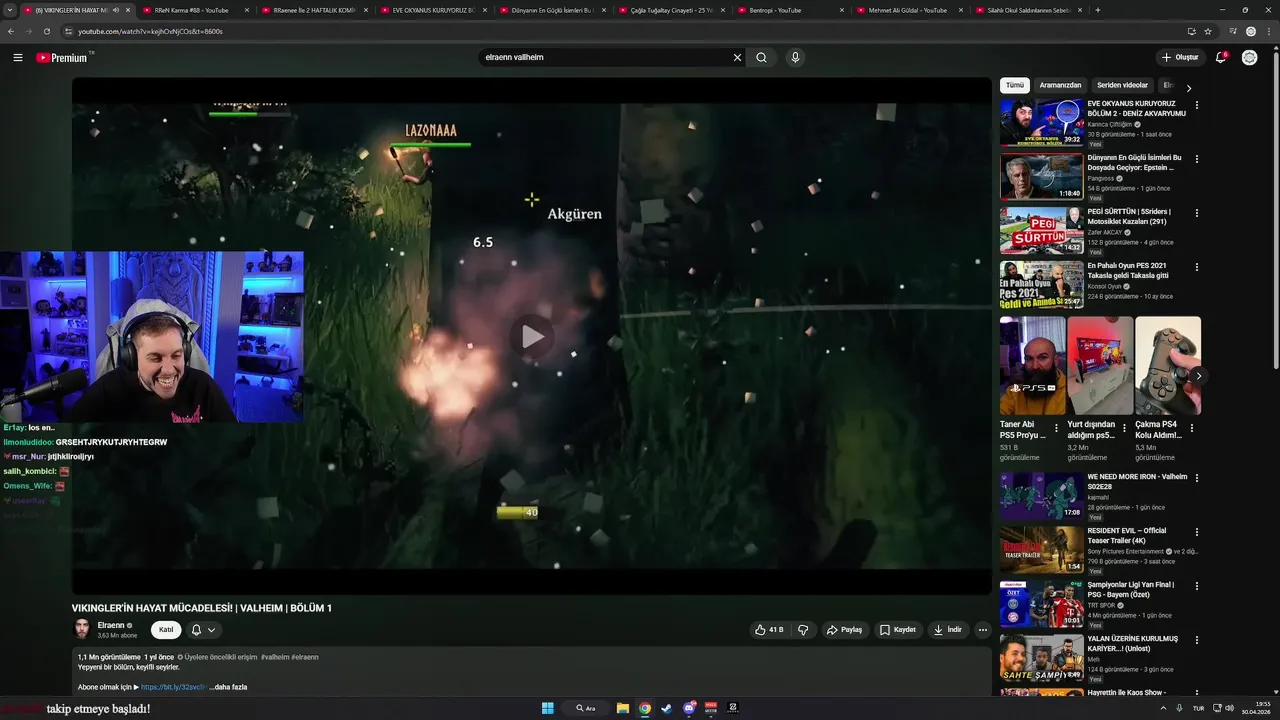Open the Elraenn subscription bell dropdown
The image size is (1280, 720).
coord(203,630)
